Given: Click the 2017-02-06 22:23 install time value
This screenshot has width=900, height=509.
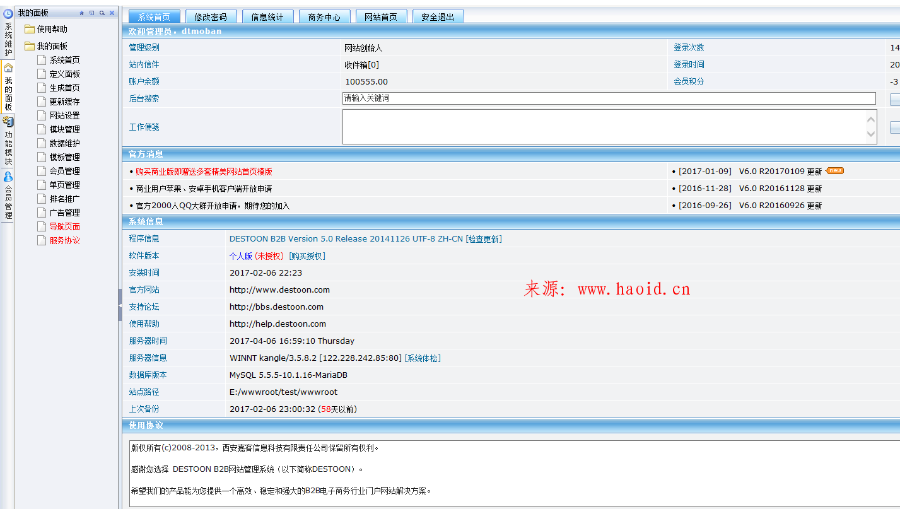Looking at the screenshot, I should [x=266, y=273].
